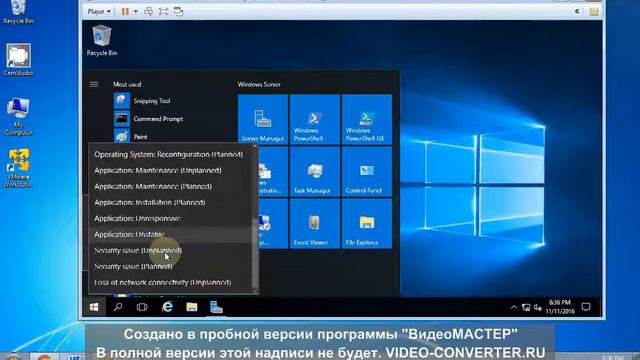Open the VMware Player menu dropdown
The width and height of the screenshot is (640, 360).
coord(99,11)
